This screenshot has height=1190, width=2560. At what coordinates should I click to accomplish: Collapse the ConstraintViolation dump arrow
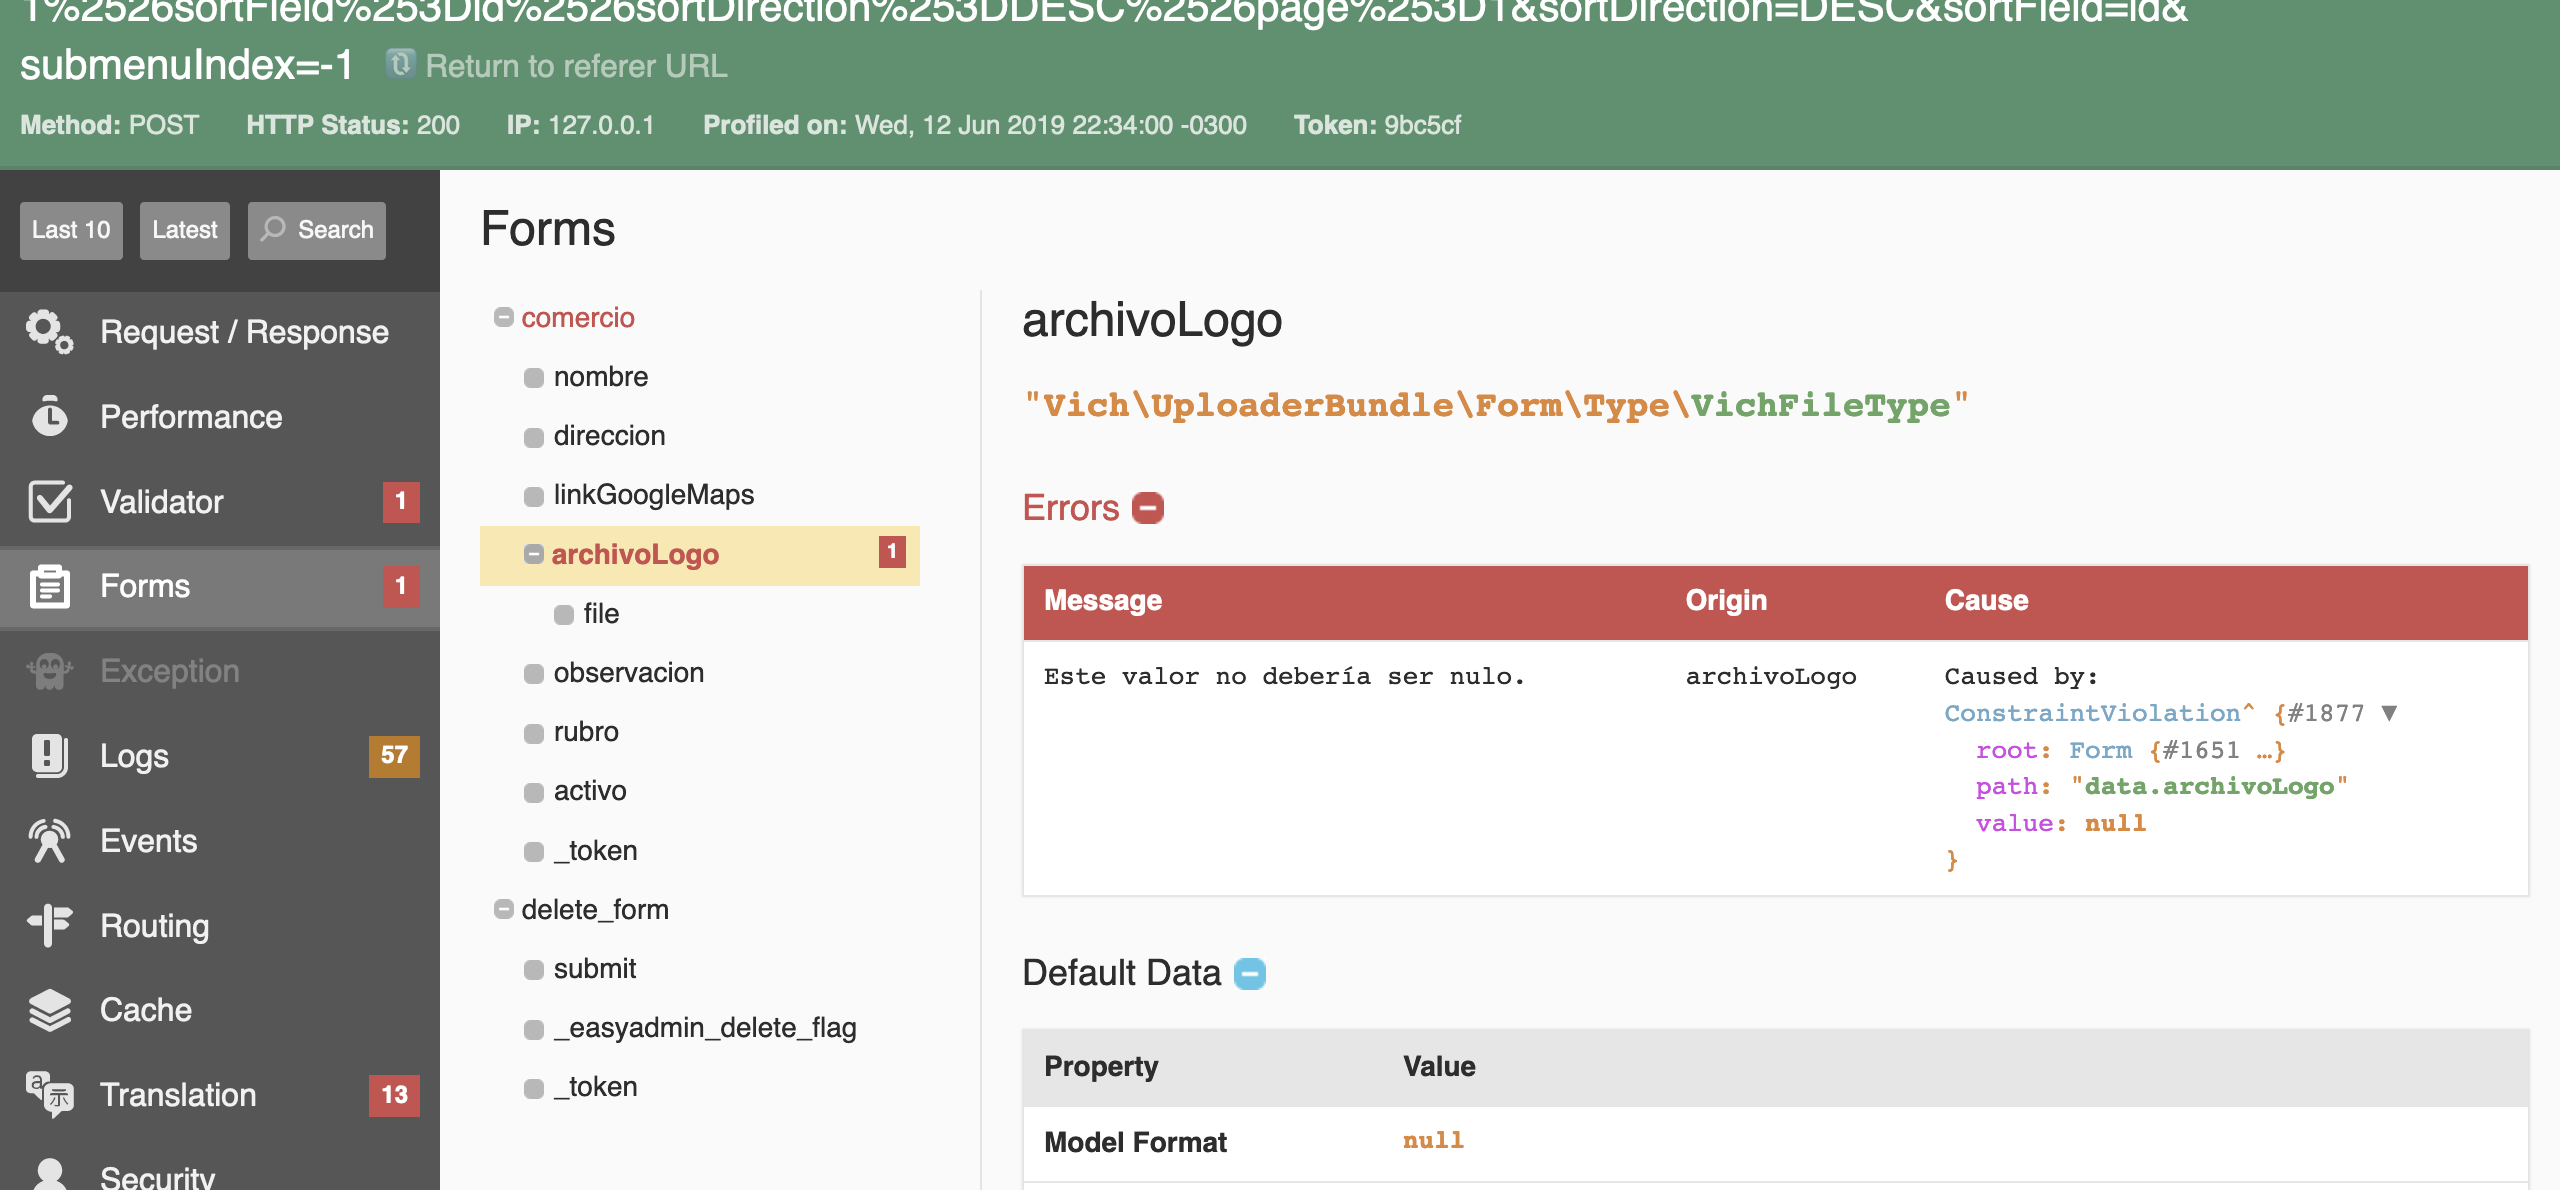(2390, 713)
